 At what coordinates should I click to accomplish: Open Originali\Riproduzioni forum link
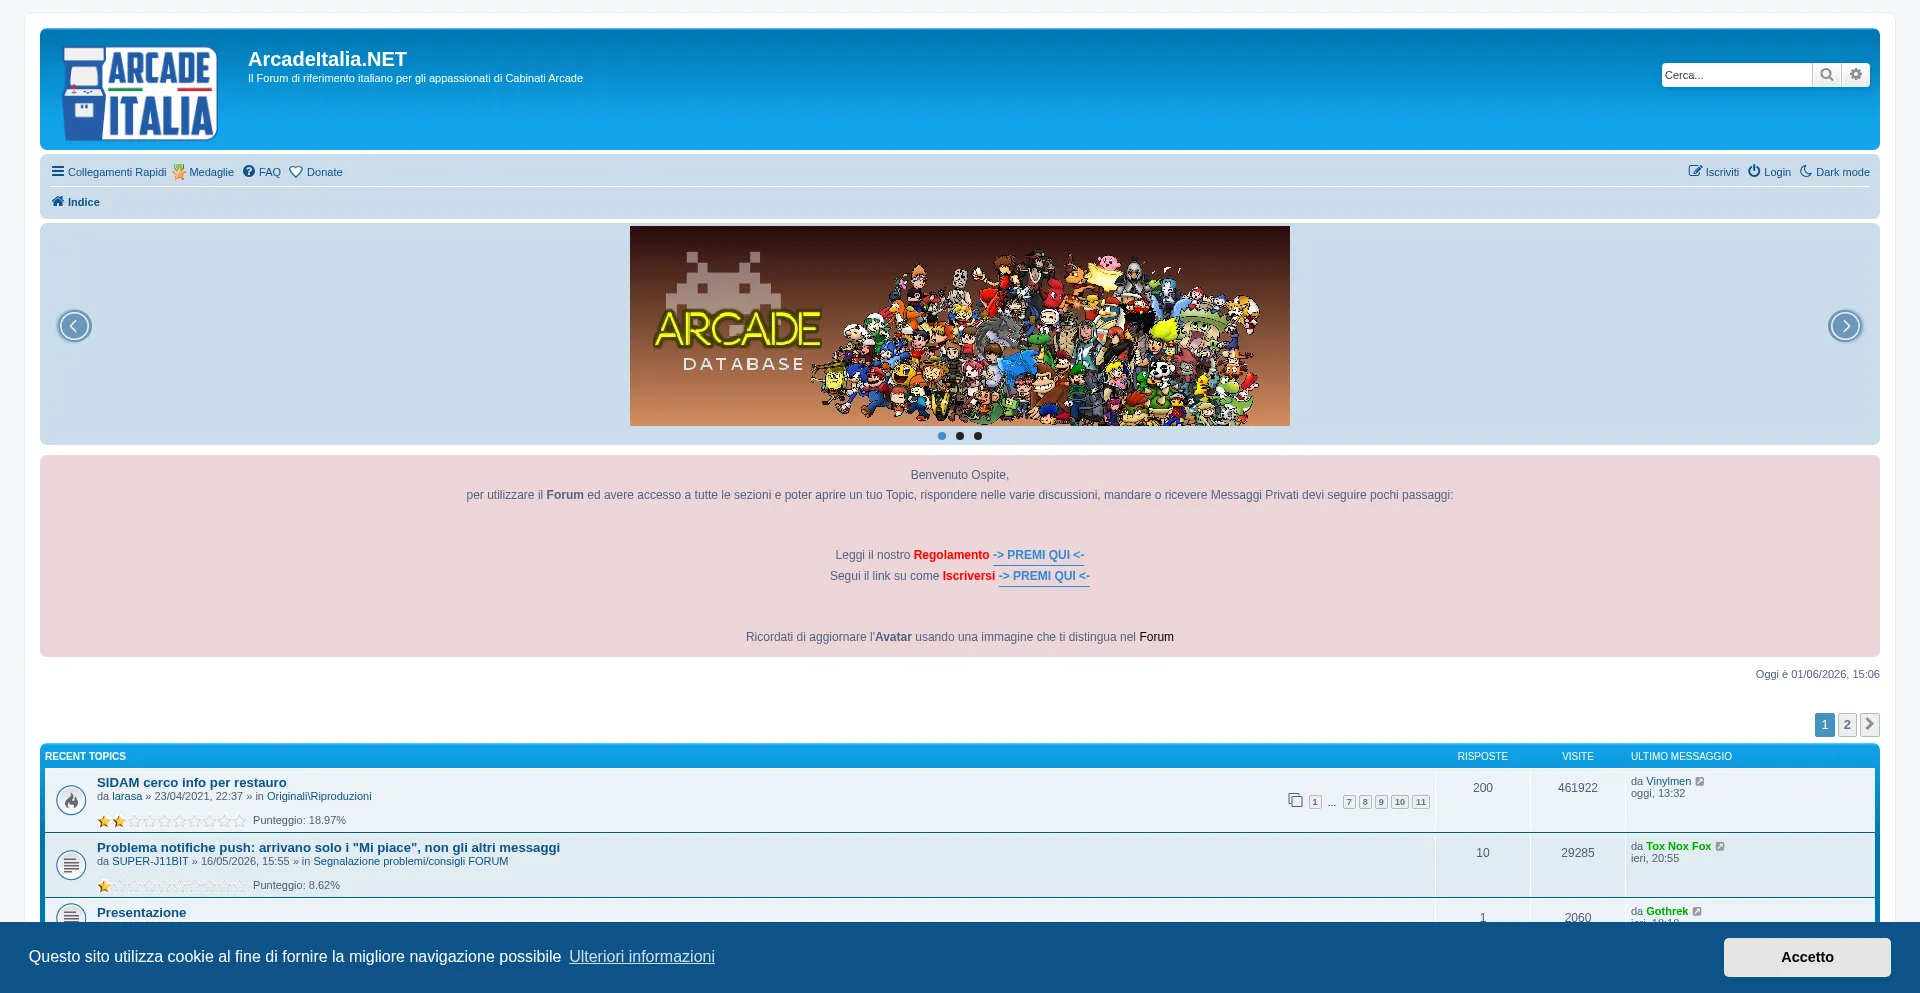pyautogui.click(x=319, y=797)
